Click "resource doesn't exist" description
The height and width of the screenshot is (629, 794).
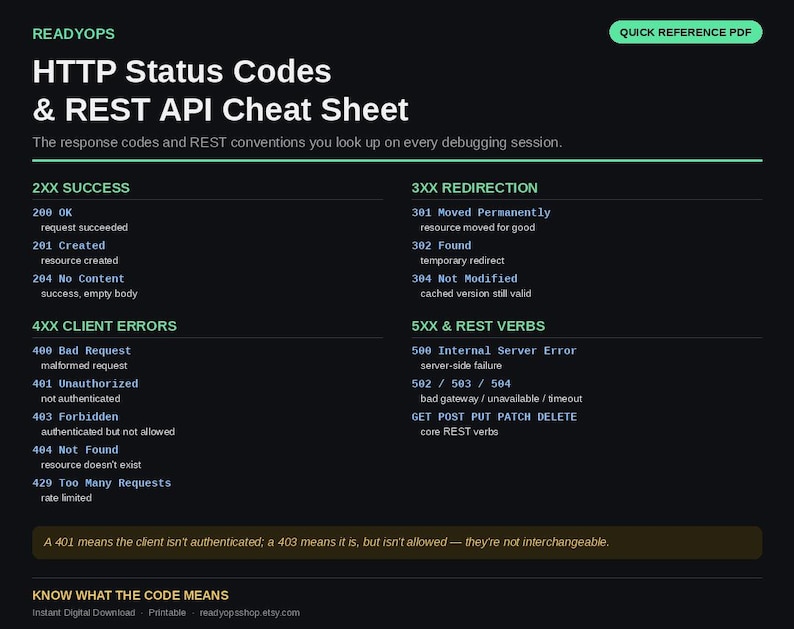(91, 464)
